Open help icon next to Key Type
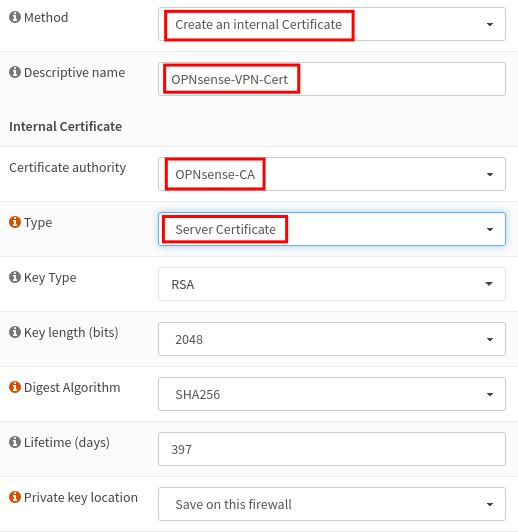518x532 pixels. (x=15, y=277)
